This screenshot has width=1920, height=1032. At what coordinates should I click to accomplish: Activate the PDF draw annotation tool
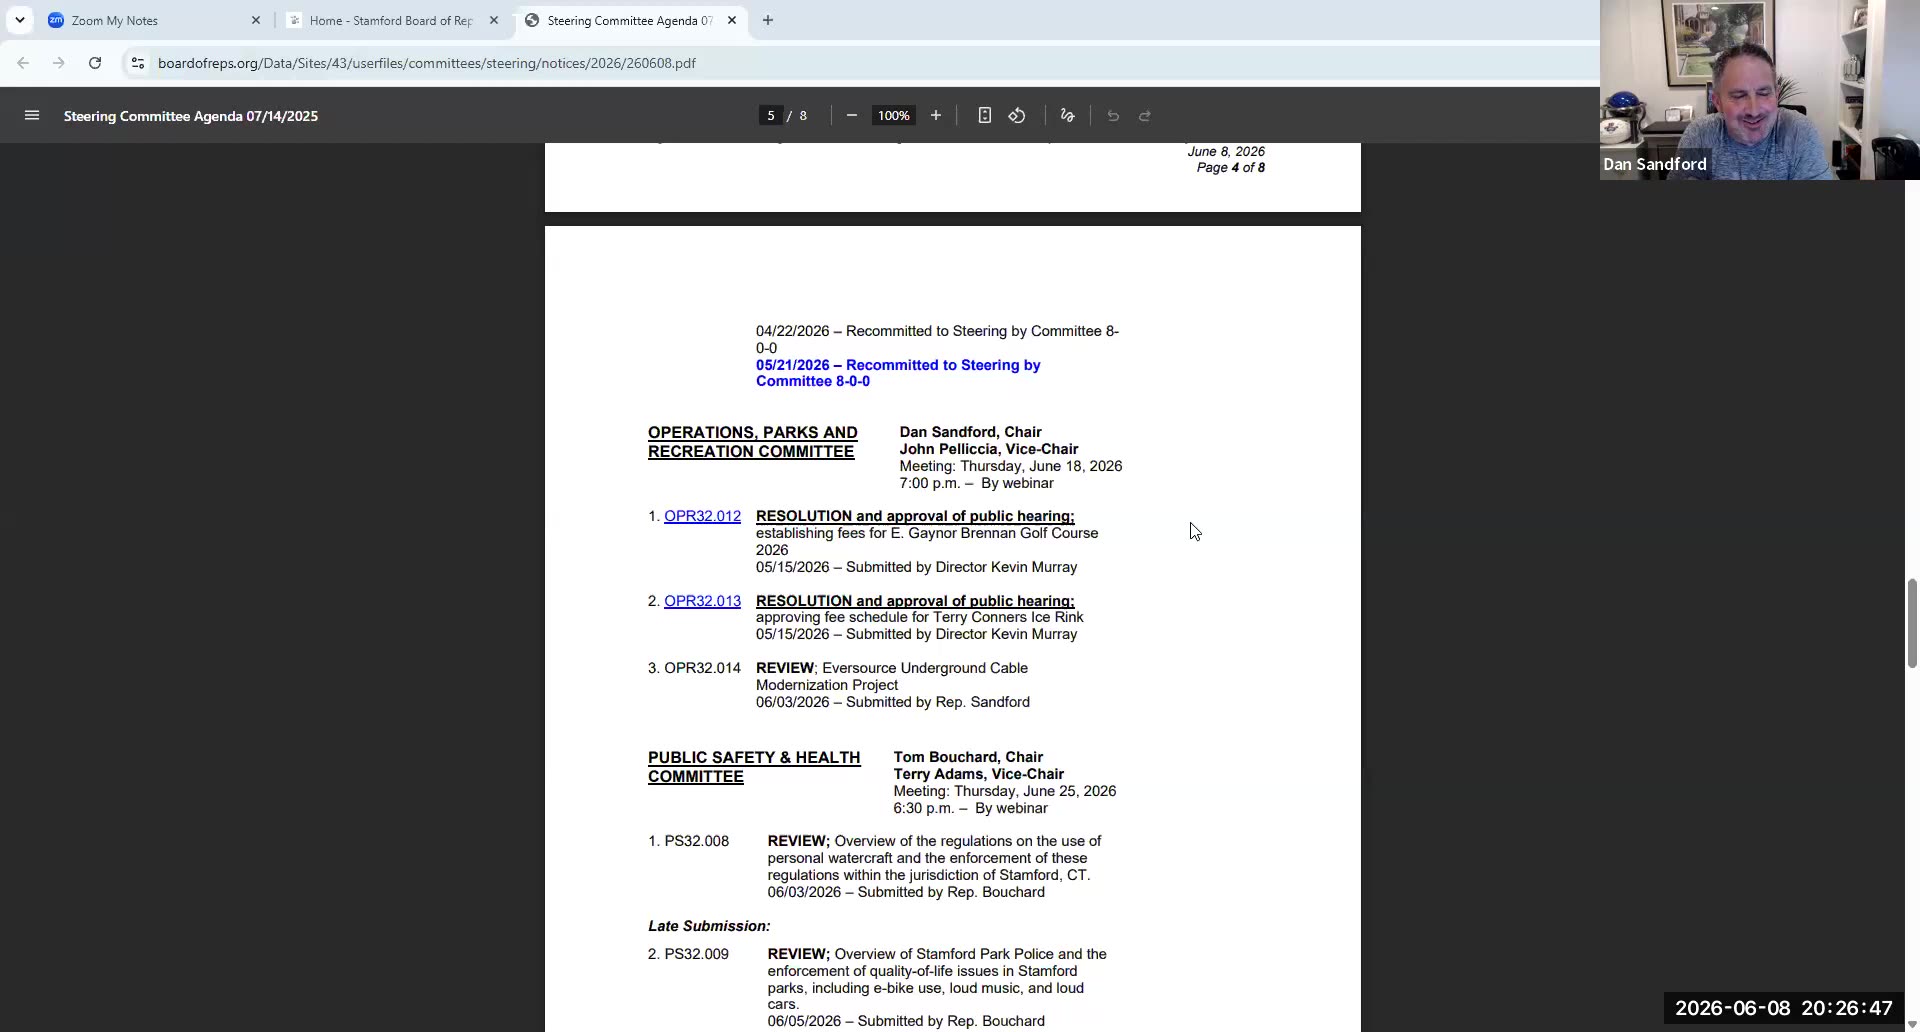(1068, 116)
